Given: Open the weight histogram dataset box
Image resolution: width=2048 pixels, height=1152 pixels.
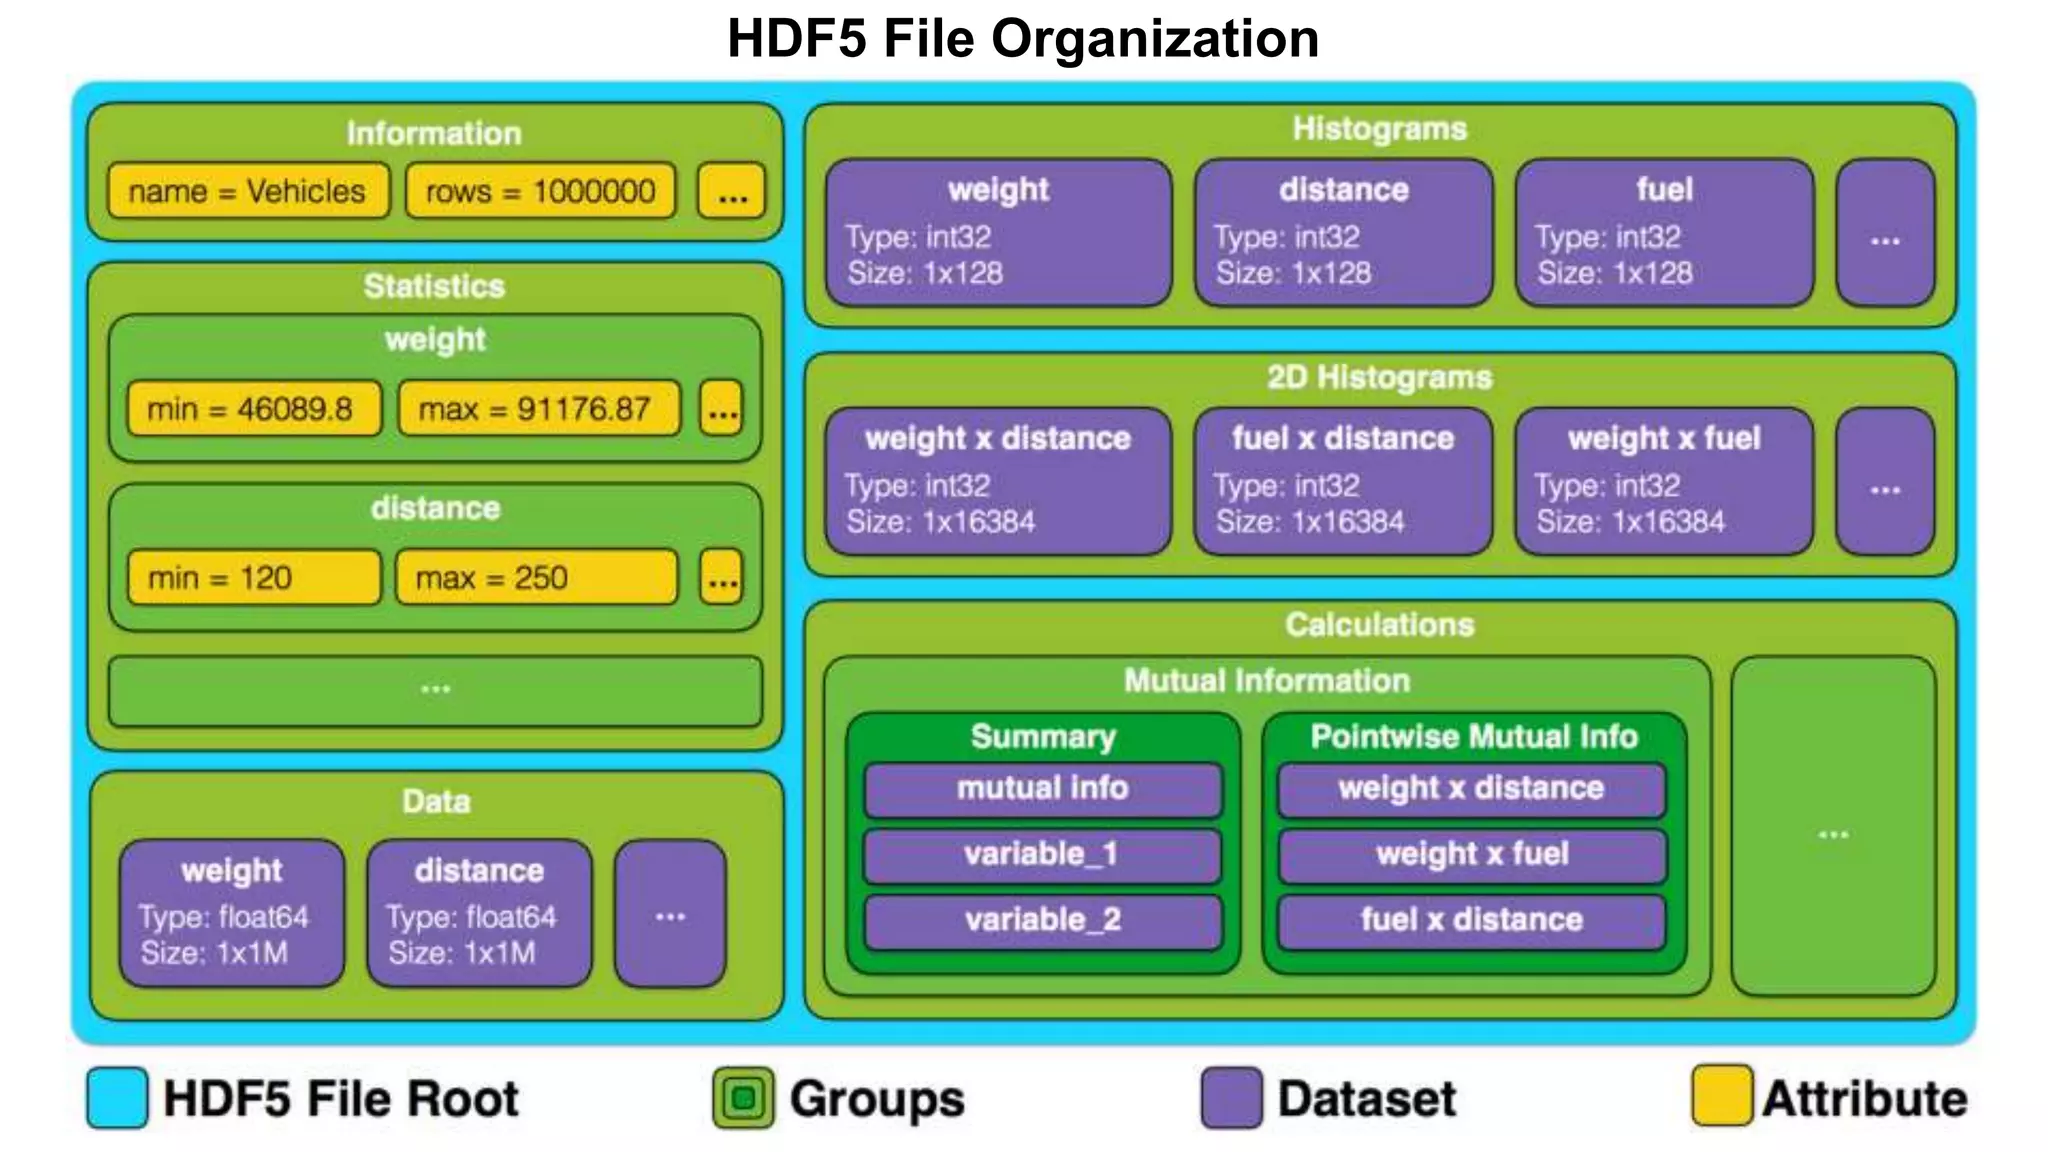Looking at the screenshot, I should [x=998, y=232].
